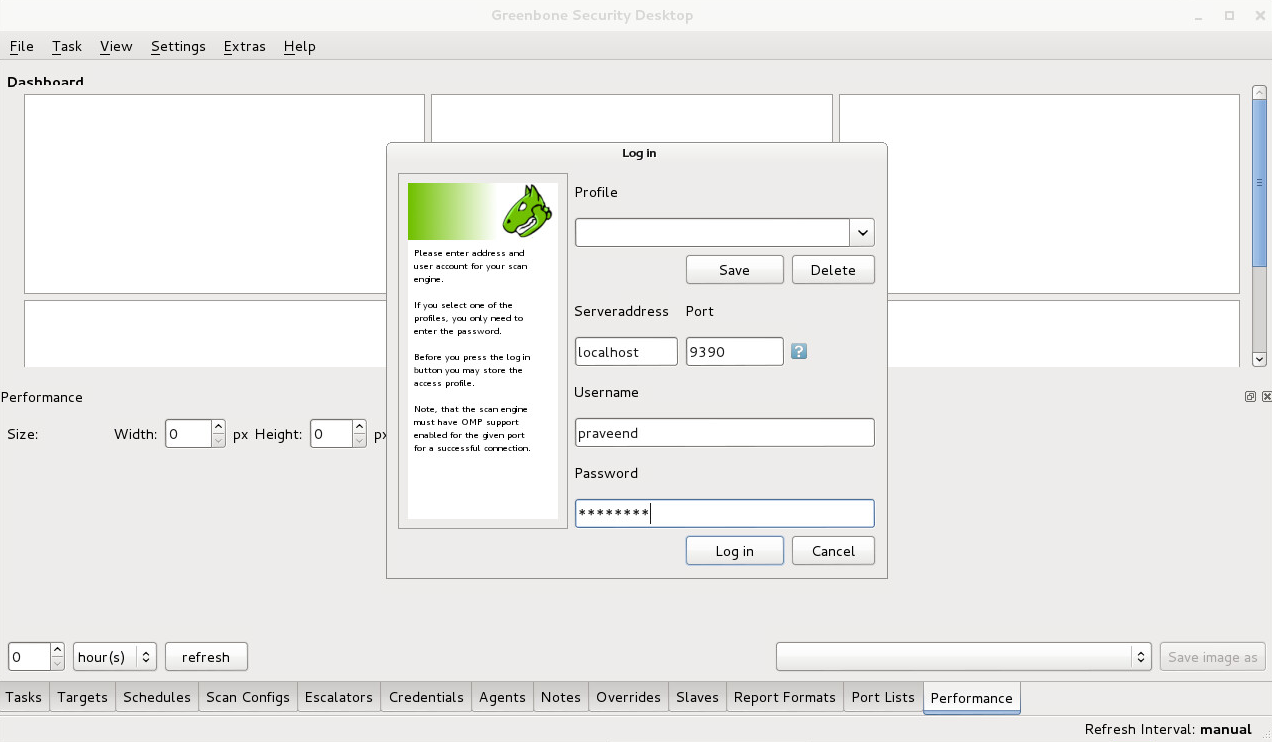Open the Settings menu
1272x742 pixels.
point(178,46)
